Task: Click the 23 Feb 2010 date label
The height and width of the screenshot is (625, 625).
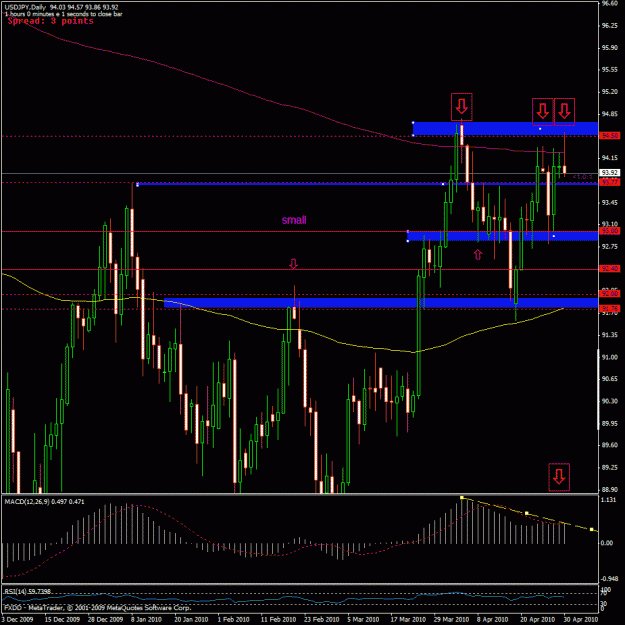Action: 321,619
